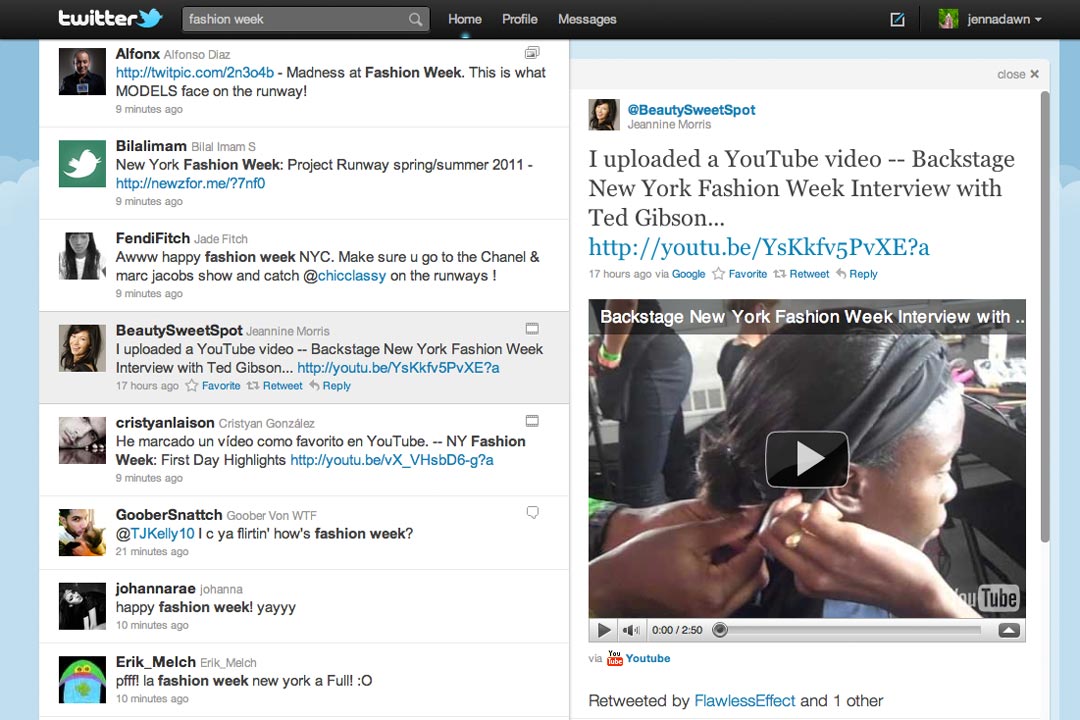Click Favorite star icon in detail pane
Screen dimensions: 1080x720
pyautogui.click(x=718, y=274)
